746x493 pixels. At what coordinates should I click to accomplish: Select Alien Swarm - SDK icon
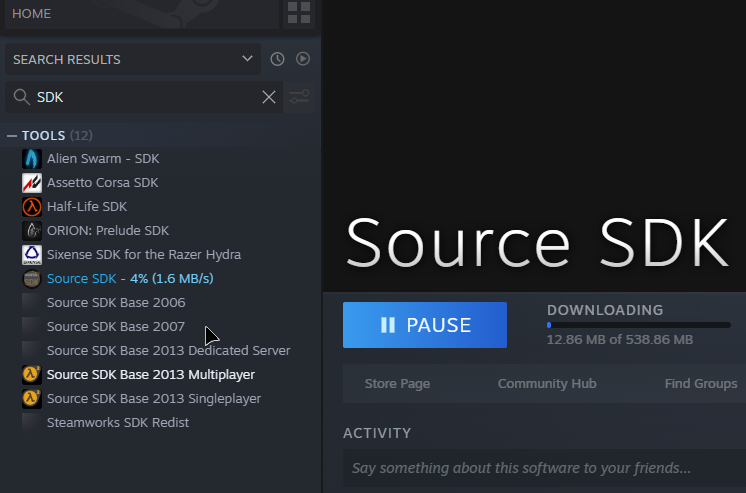point(32,159)
